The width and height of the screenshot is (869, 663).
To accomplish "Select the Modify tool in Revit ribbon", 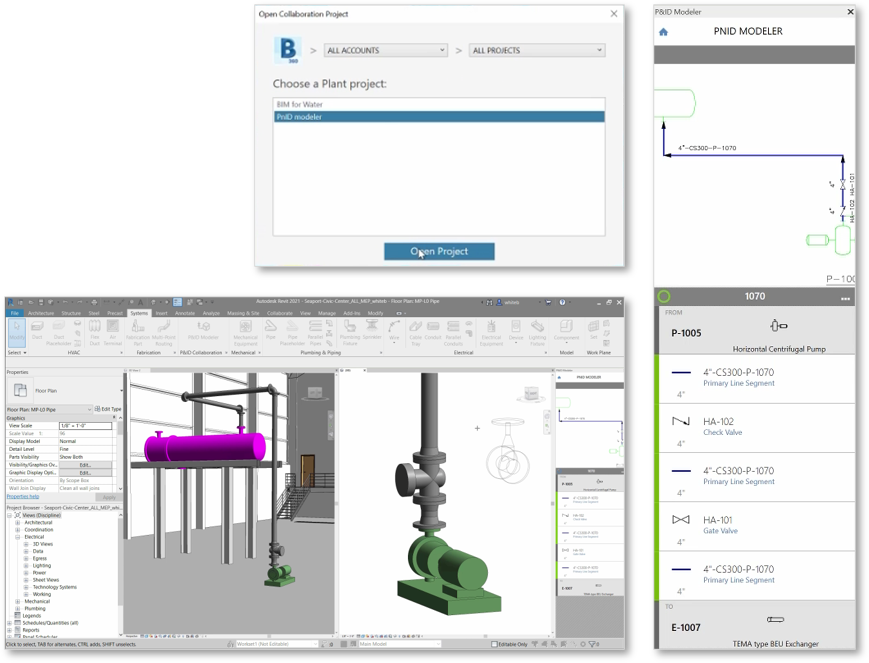I will (x=17, y=332).
